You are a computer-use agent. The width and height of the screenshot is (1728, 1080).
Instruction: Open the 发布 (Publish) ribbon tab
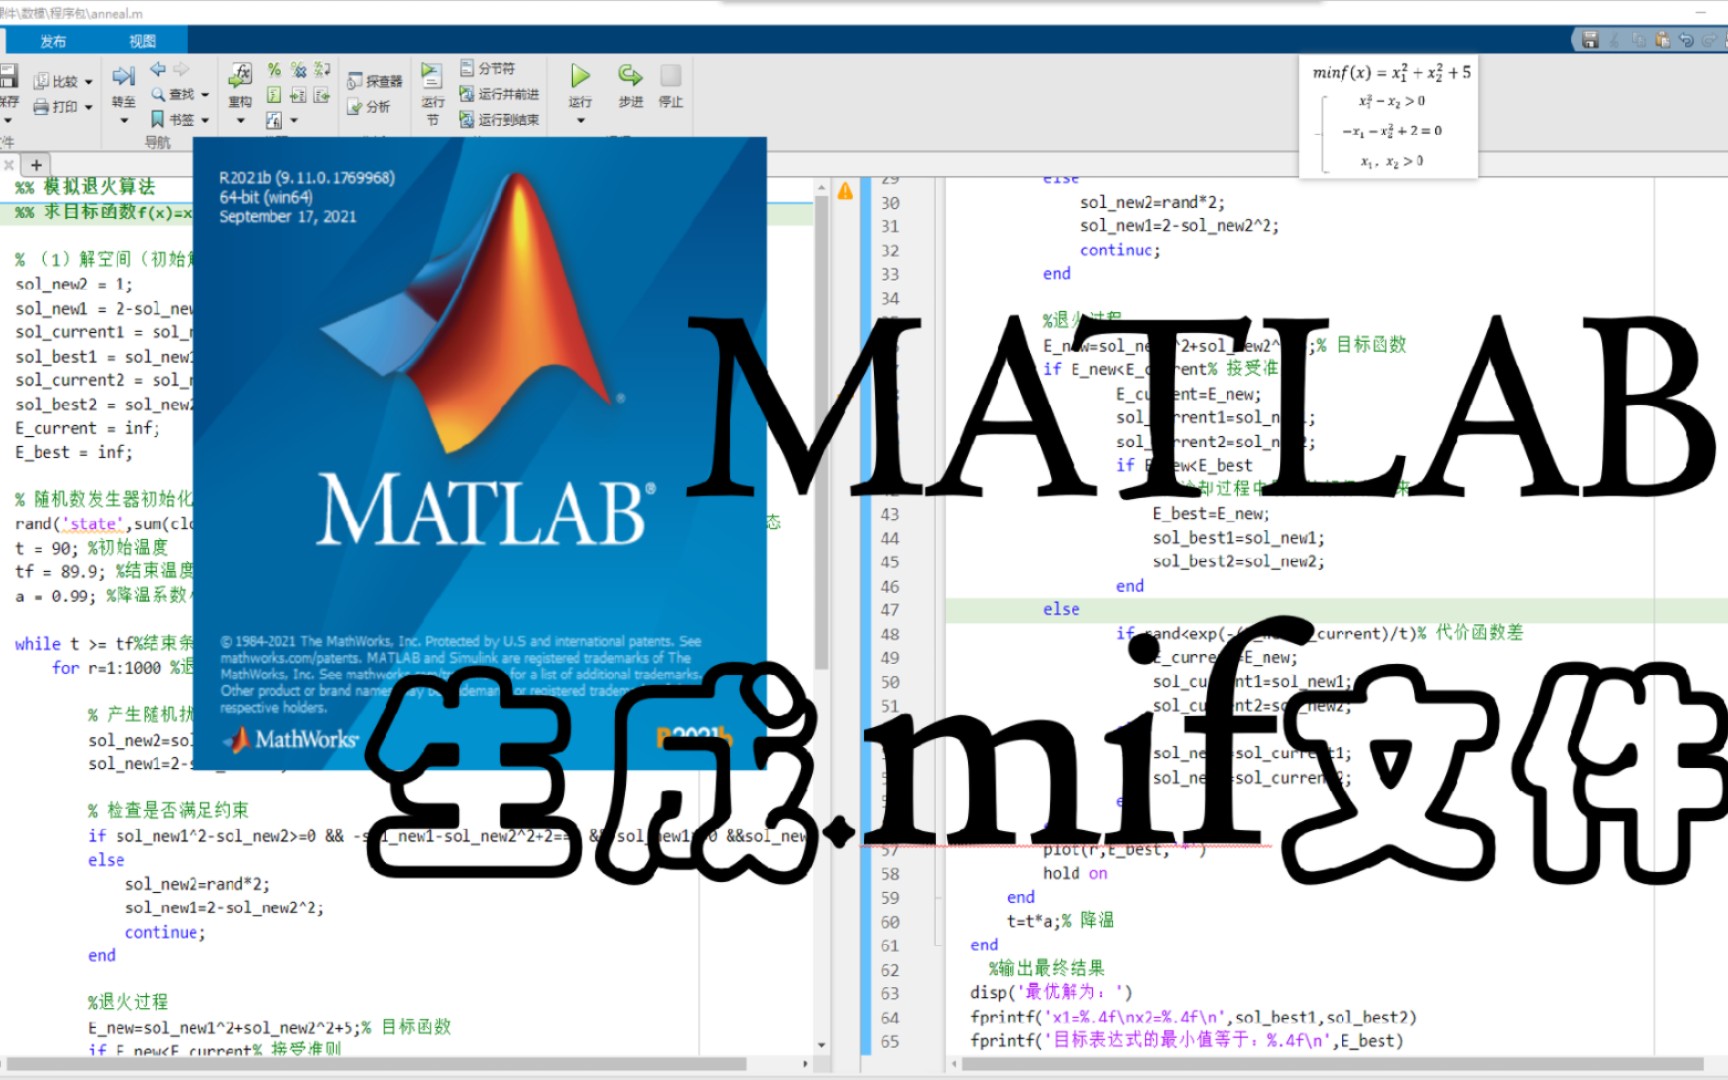click(53, 41)
